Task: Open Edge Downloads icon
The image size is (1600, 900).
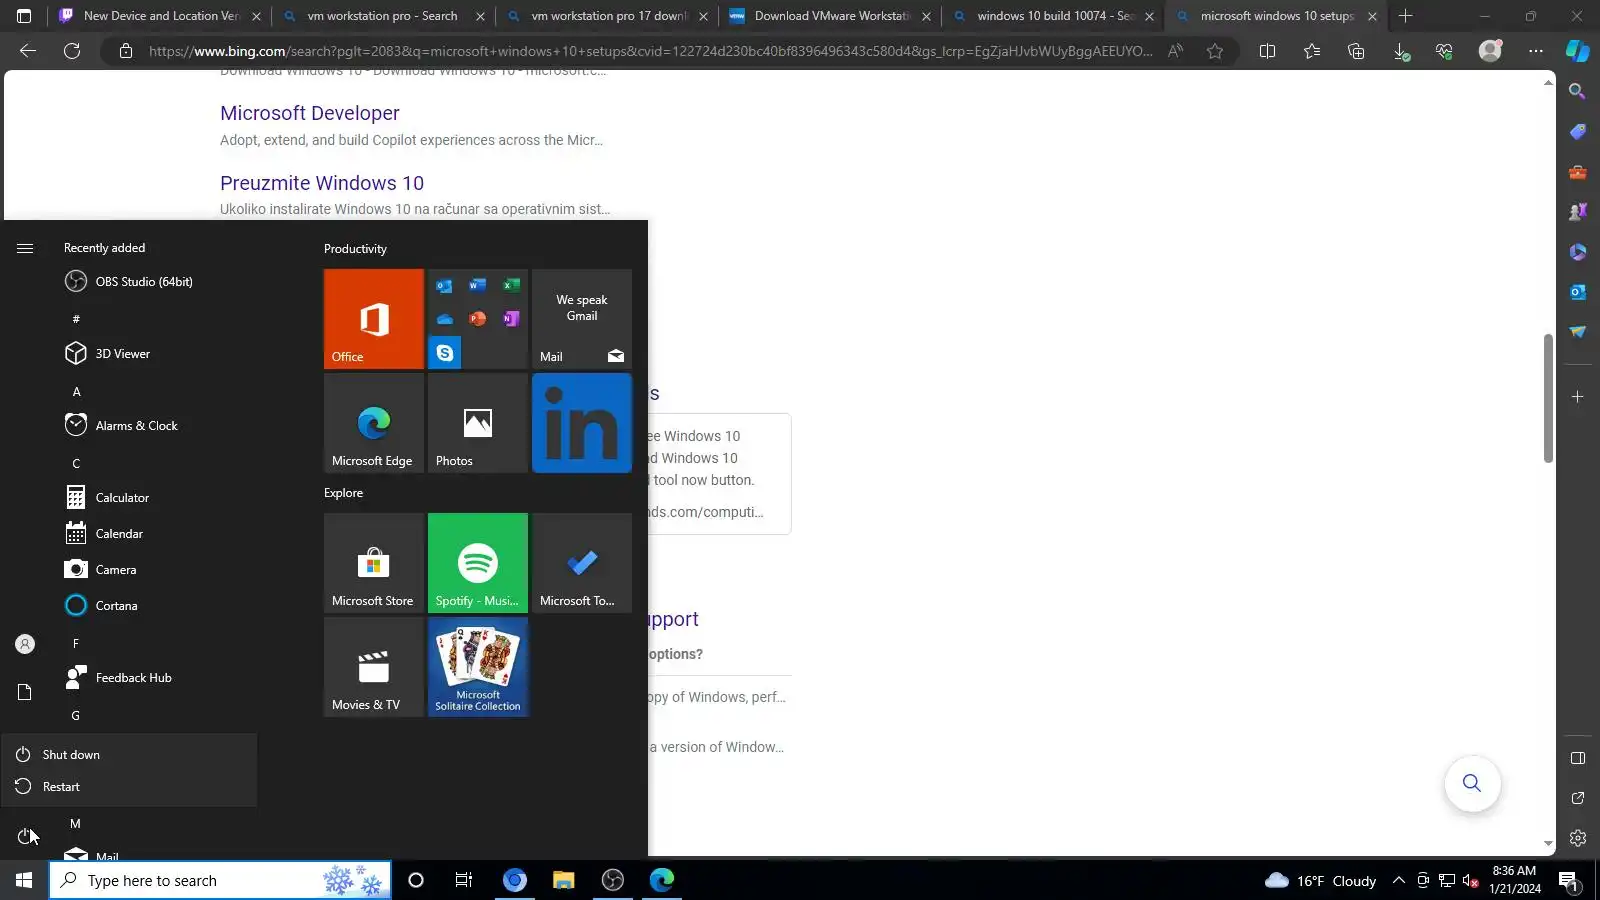Action: (x=1401, y=51)
